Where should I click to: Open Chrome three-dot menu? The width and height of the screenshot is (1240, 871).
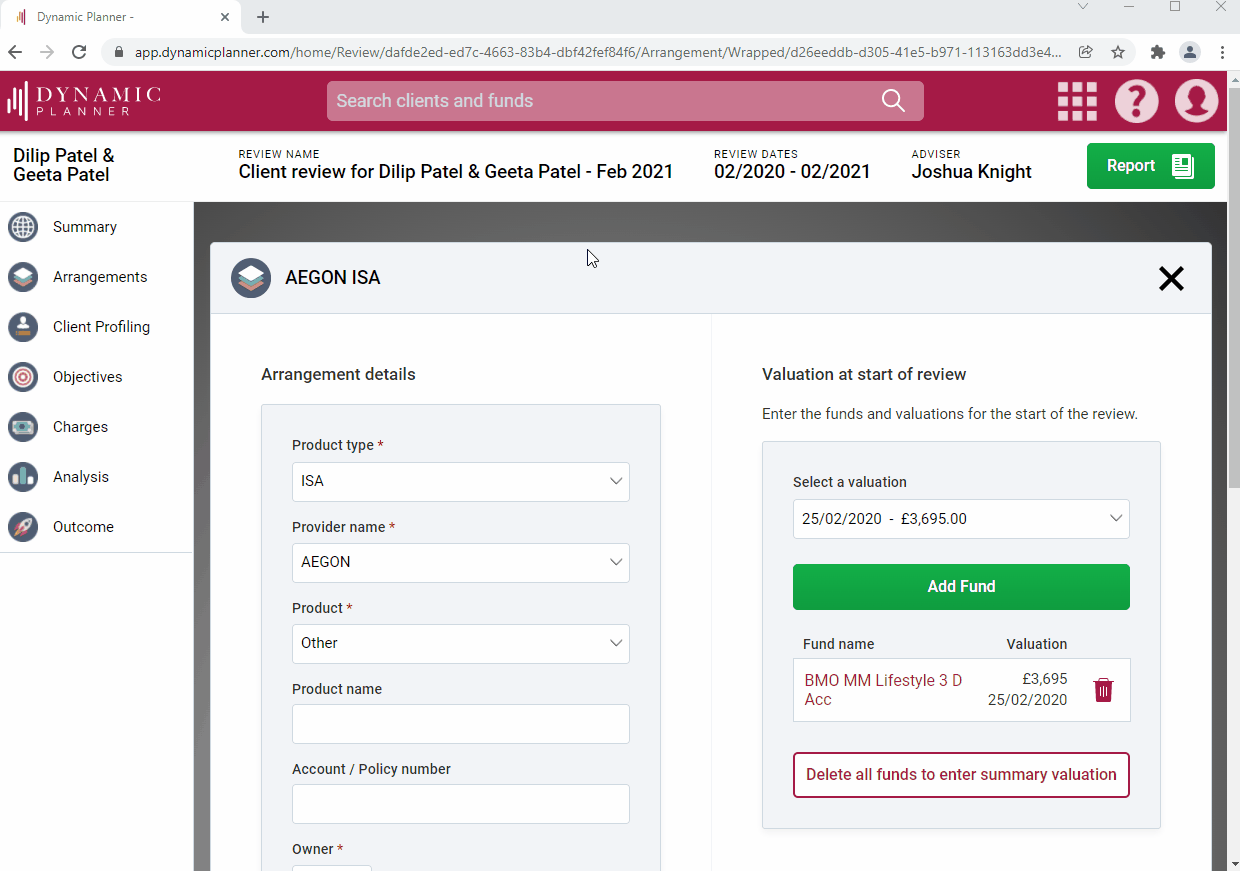(x=1222, y=52)
